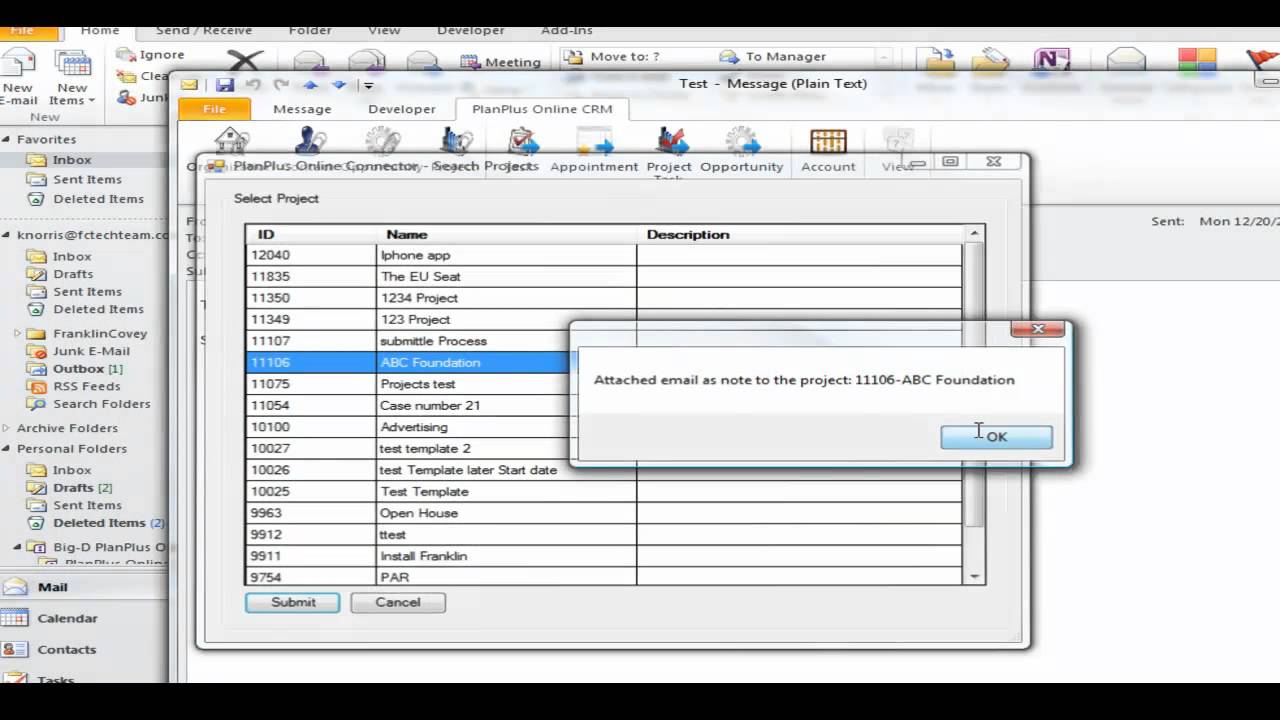Open the Outlook Folder tab
1280x720 pixels.
(x=310, y=30)
